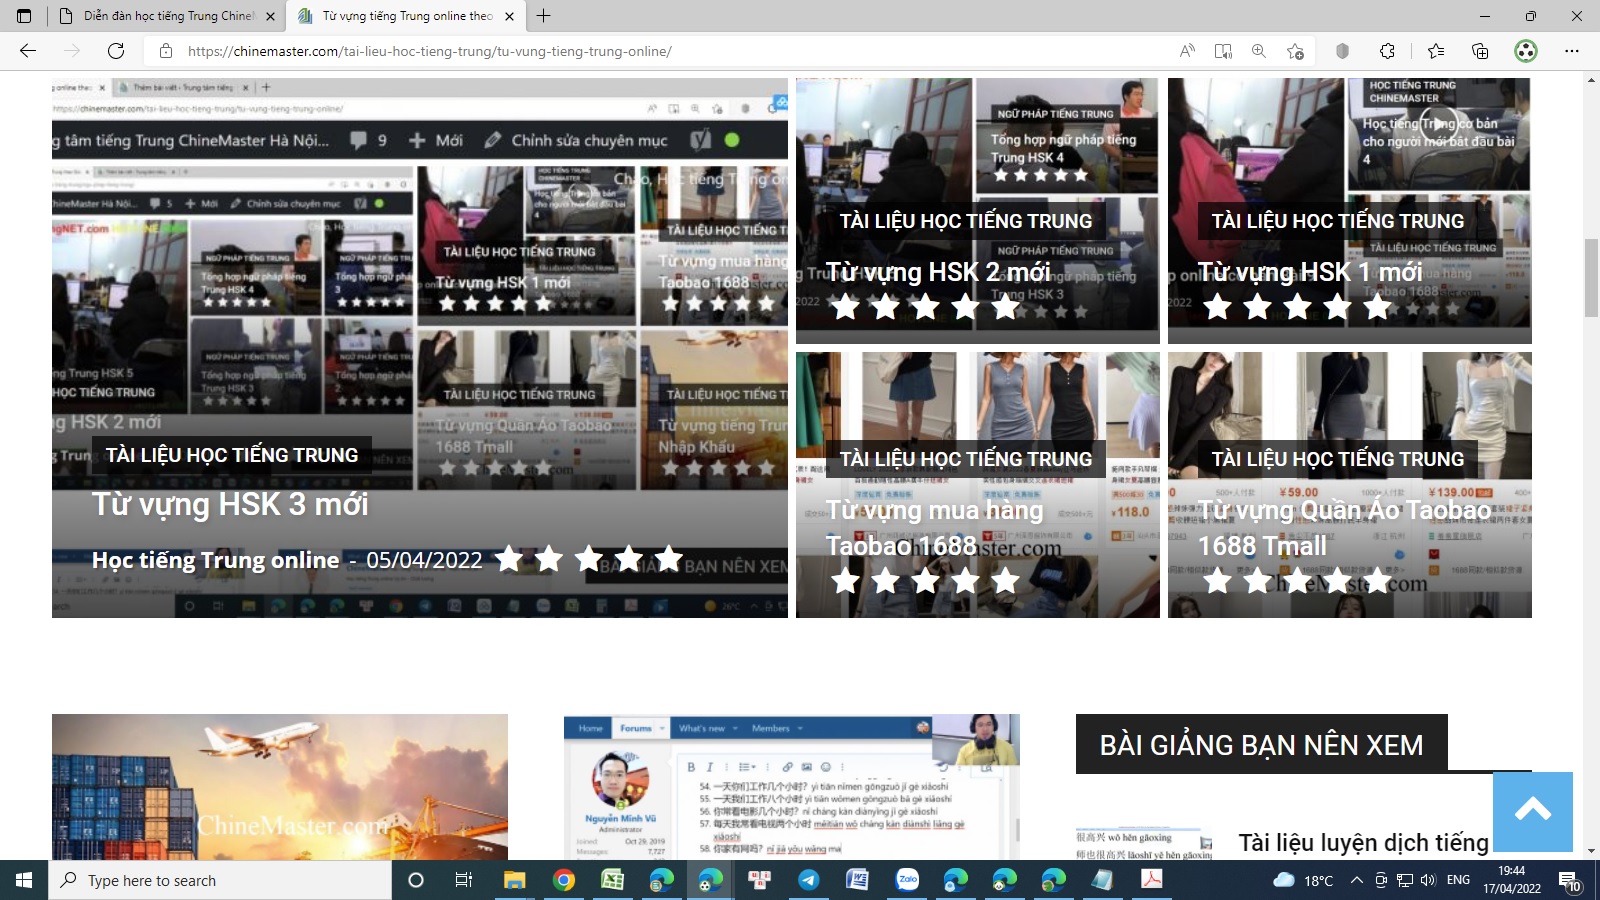Screen dimensions: 1600x900
Task: Open Từ vựng HSK 3 mới article
Action: click(x=230, y=504)
